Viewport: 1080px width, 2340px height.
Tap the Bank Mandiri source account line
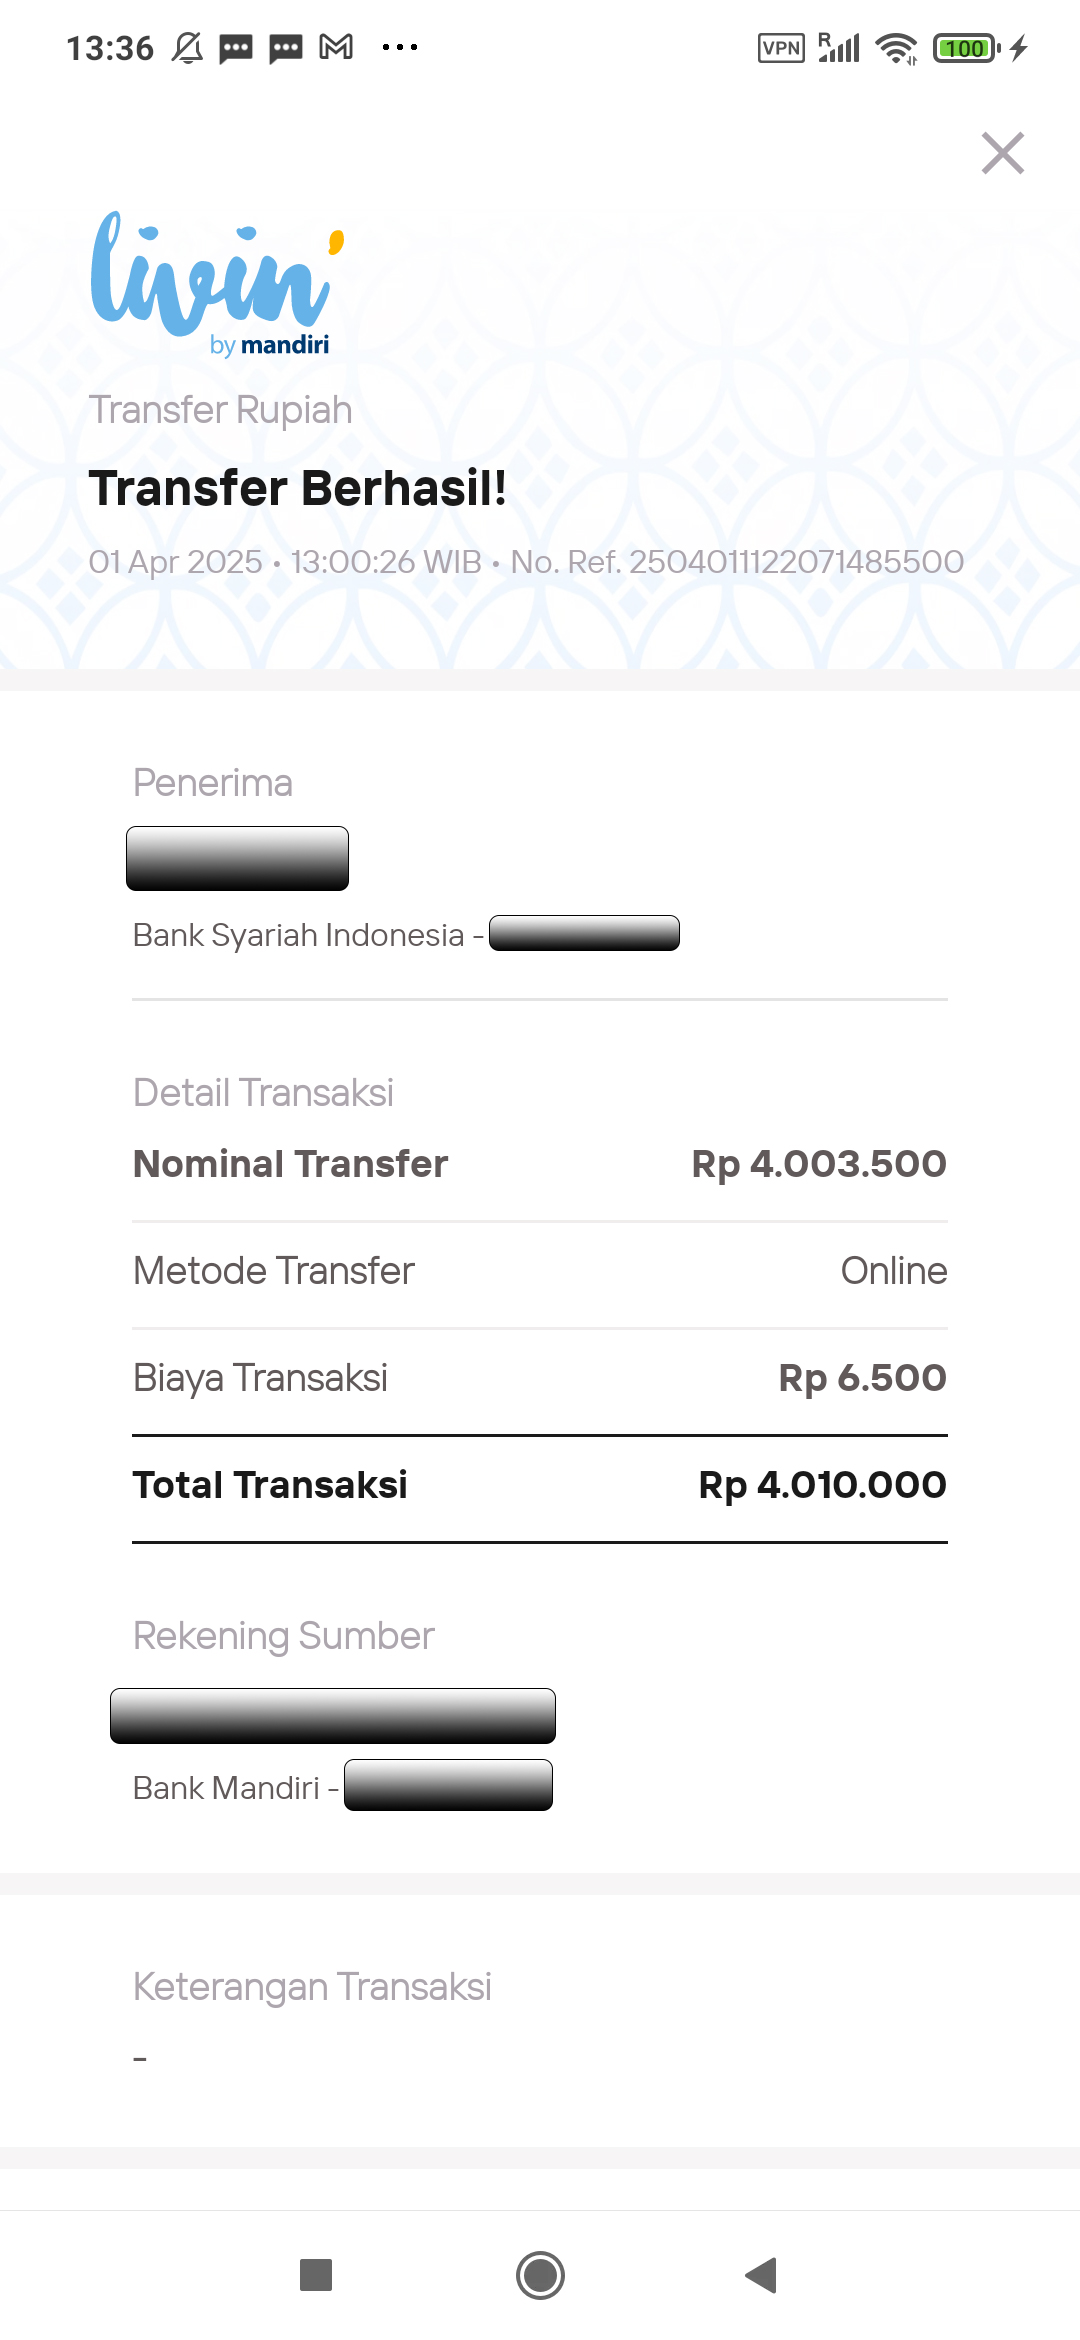click(x=342, y=1787)
